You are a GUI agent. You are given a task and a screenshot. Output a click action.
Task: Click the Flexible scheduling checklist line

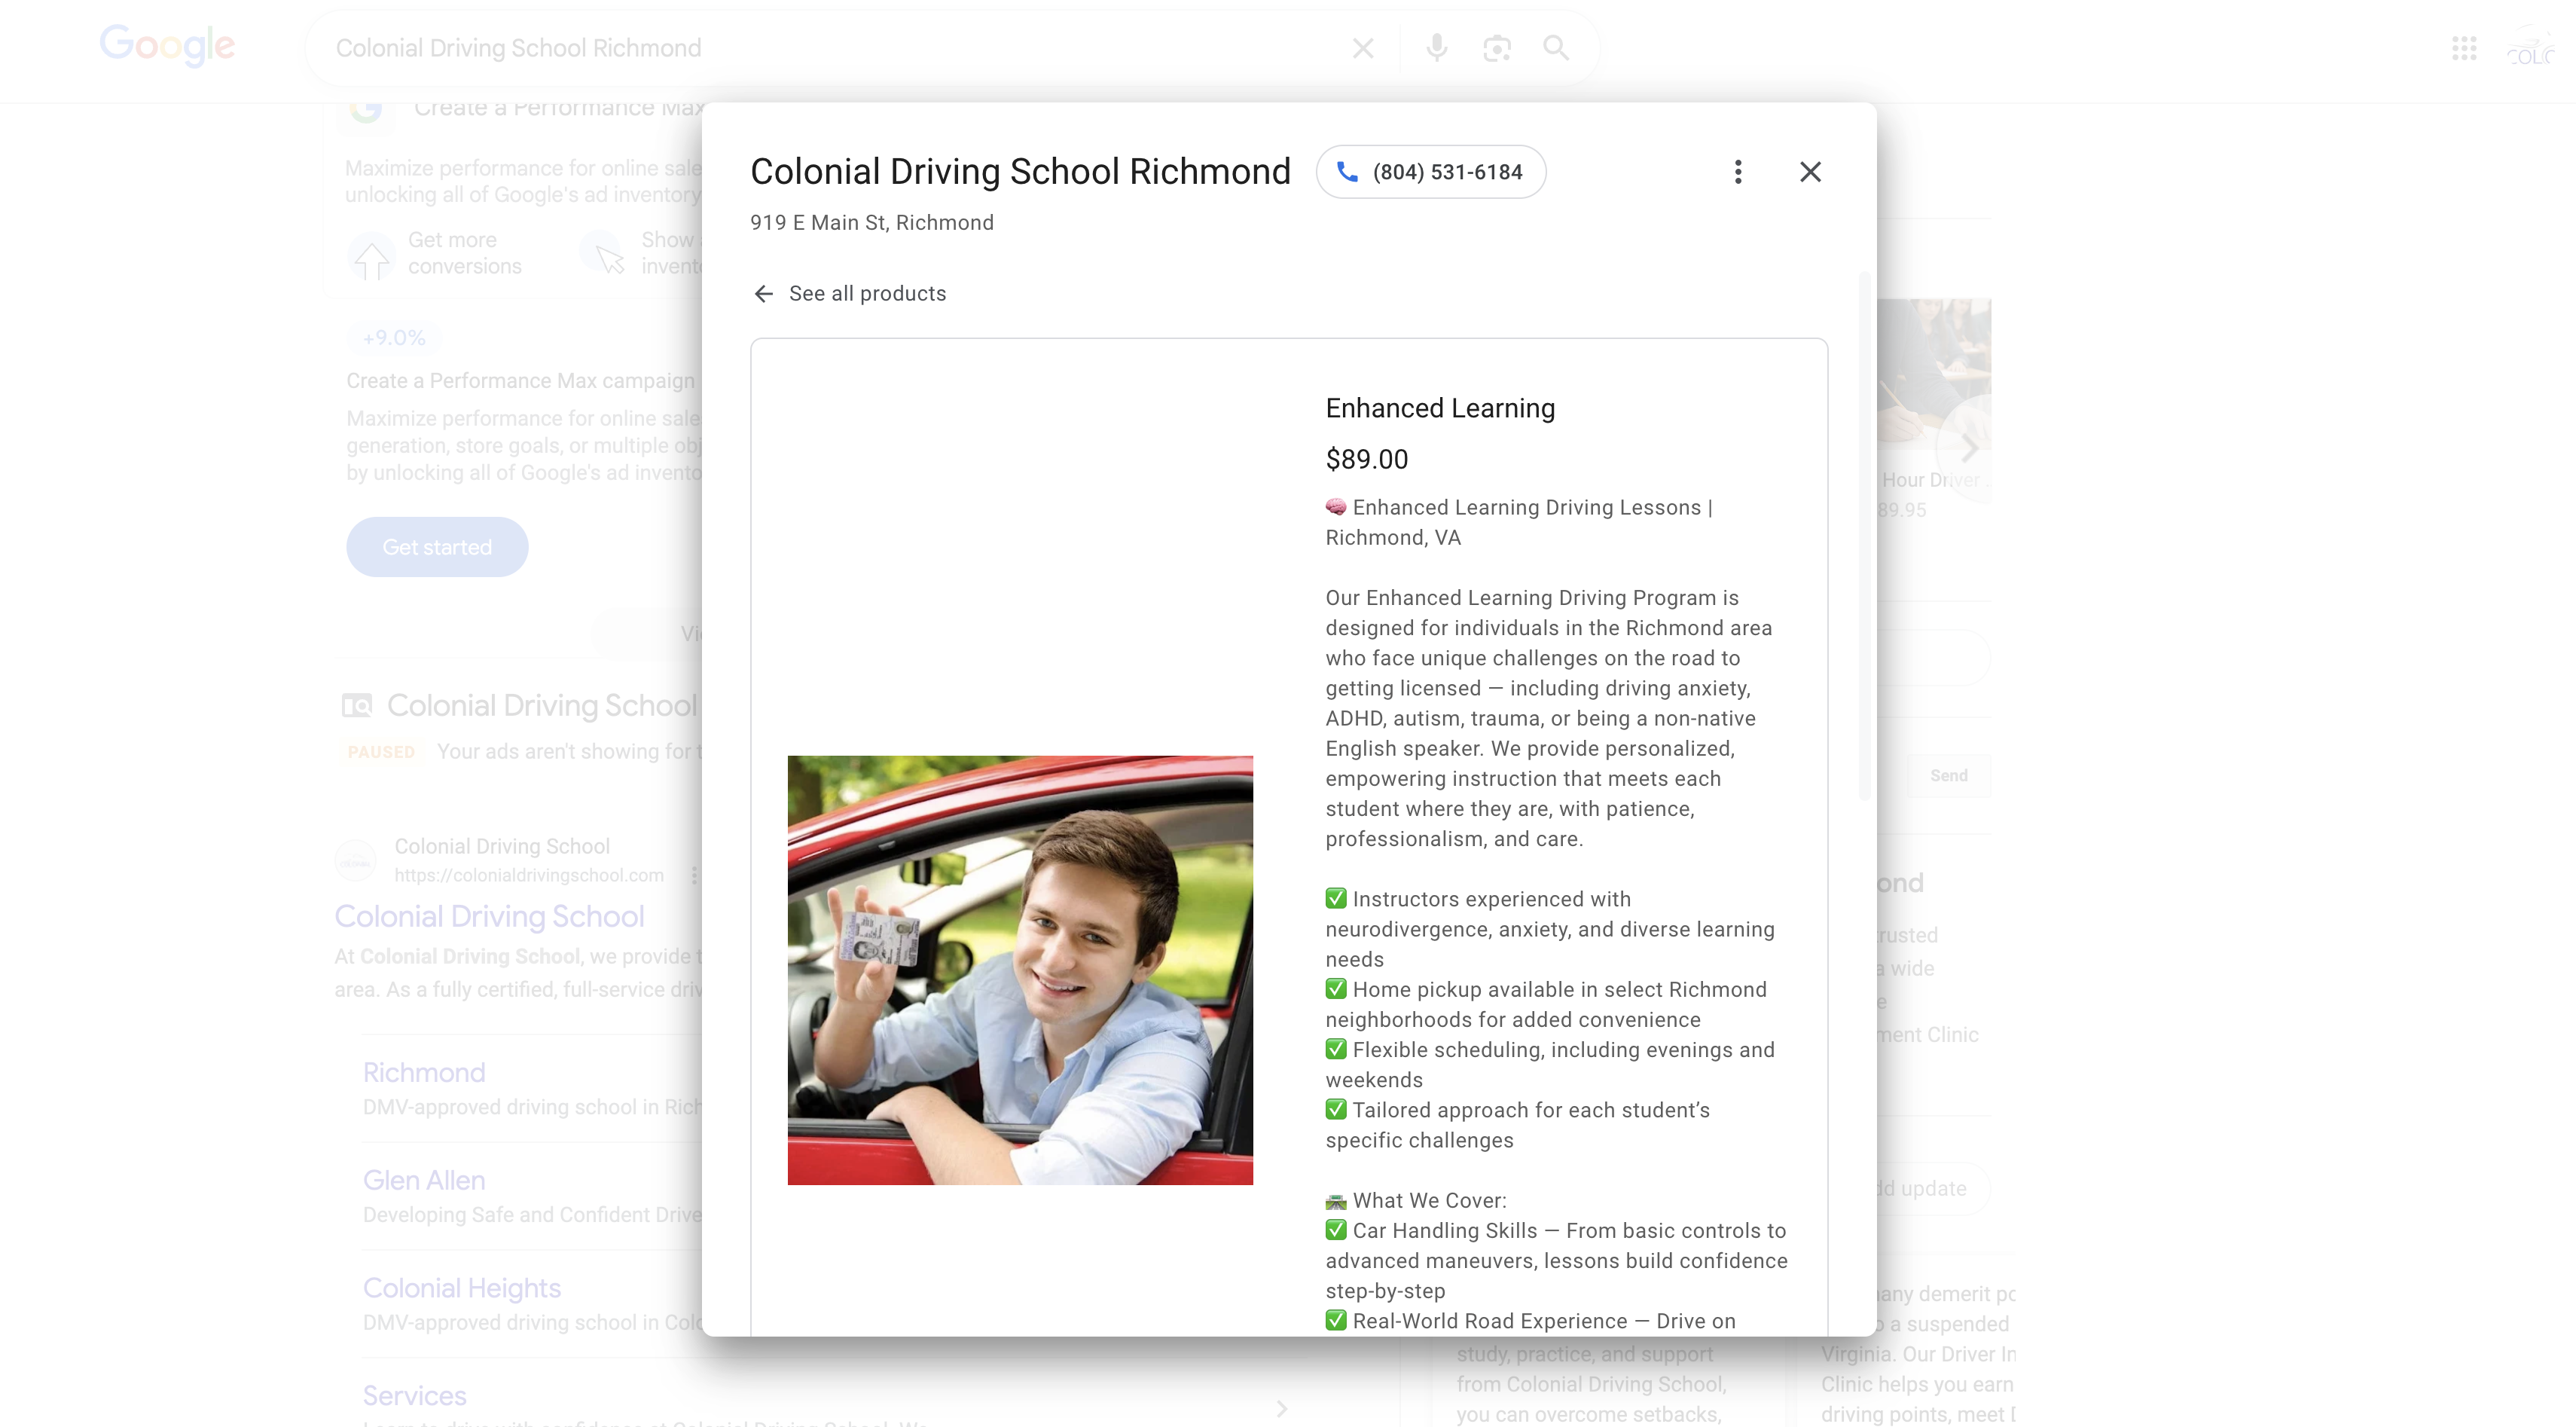(1550, 1065)
